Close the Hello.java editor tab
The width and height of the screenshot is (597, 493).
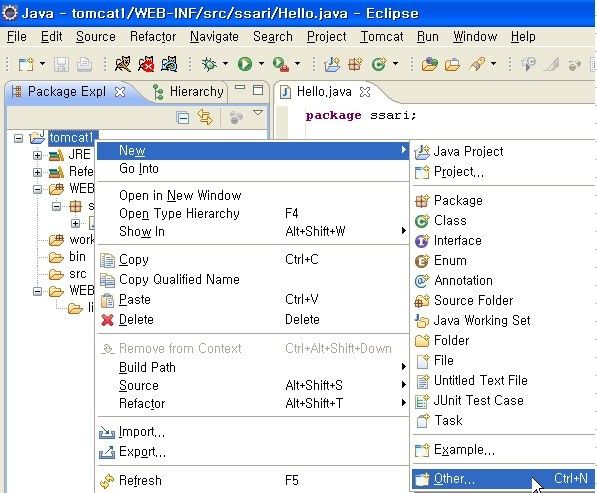[x=365, y=92]
